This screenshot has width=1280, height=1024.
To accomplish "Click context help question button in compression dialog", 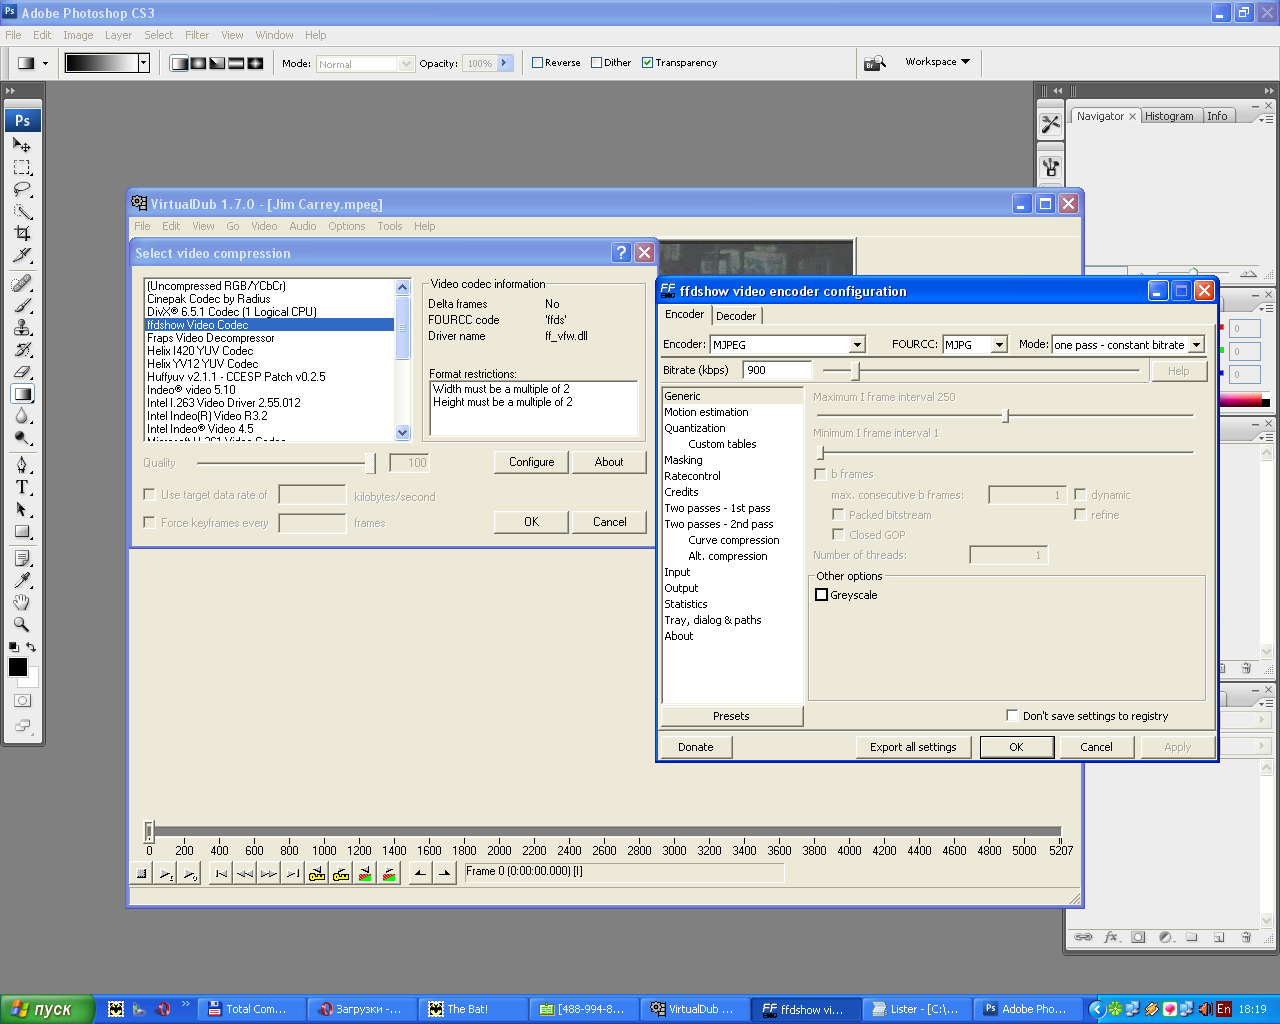I will click(x=621, y=253).
